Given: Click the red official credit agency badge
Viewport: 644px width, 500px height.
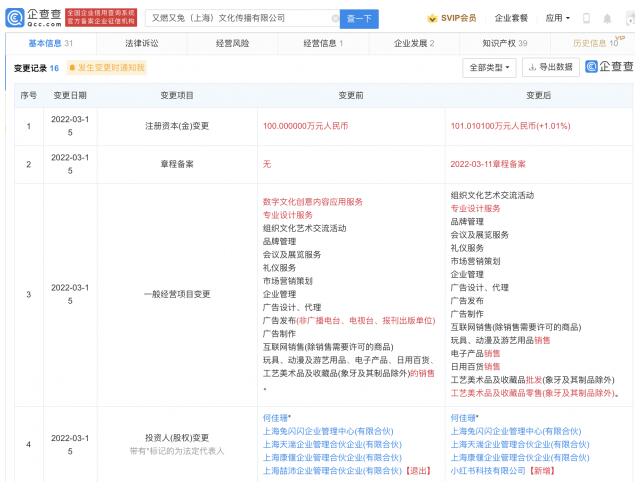Looking at the screenshot, I should 101,18.
